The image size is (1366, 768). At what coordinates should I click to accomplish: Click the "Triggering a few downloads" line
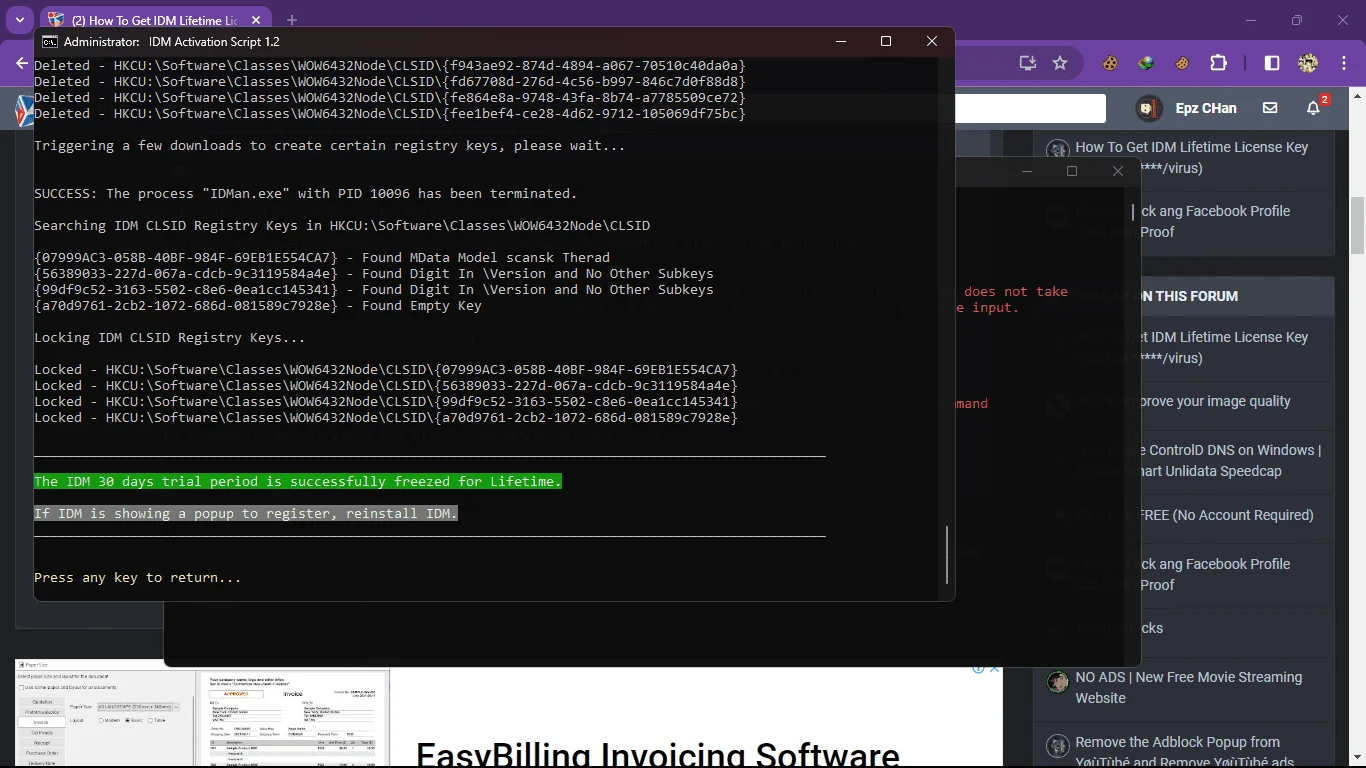[x=330, y=145]
